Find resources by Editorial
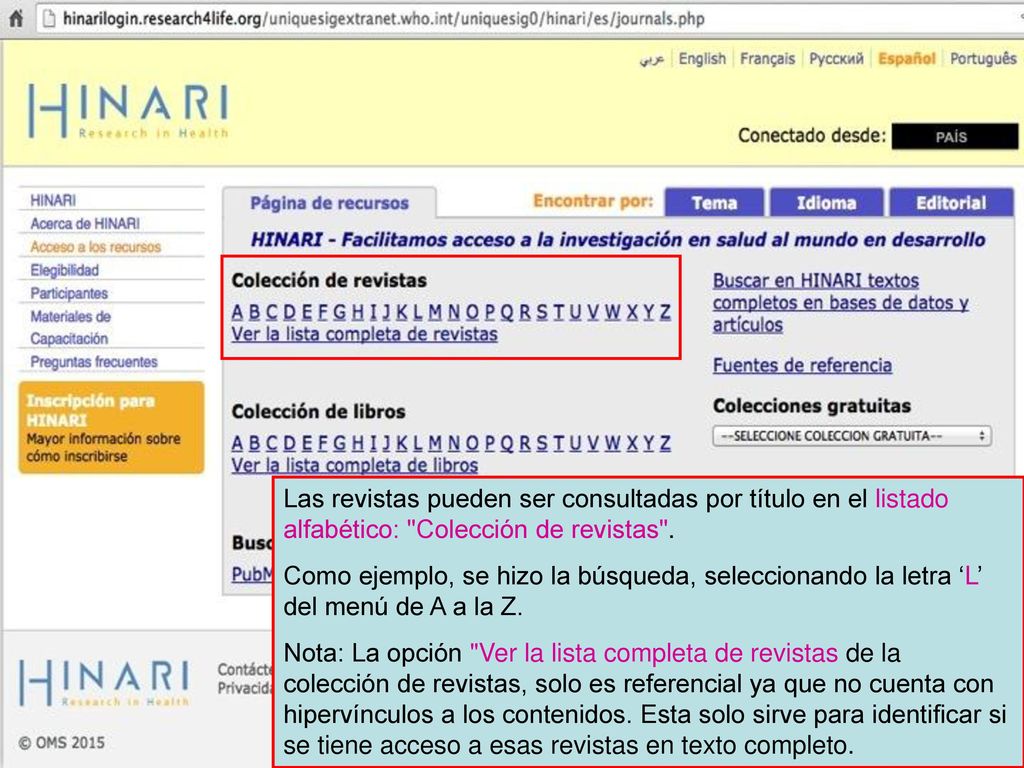 [951, 203]
